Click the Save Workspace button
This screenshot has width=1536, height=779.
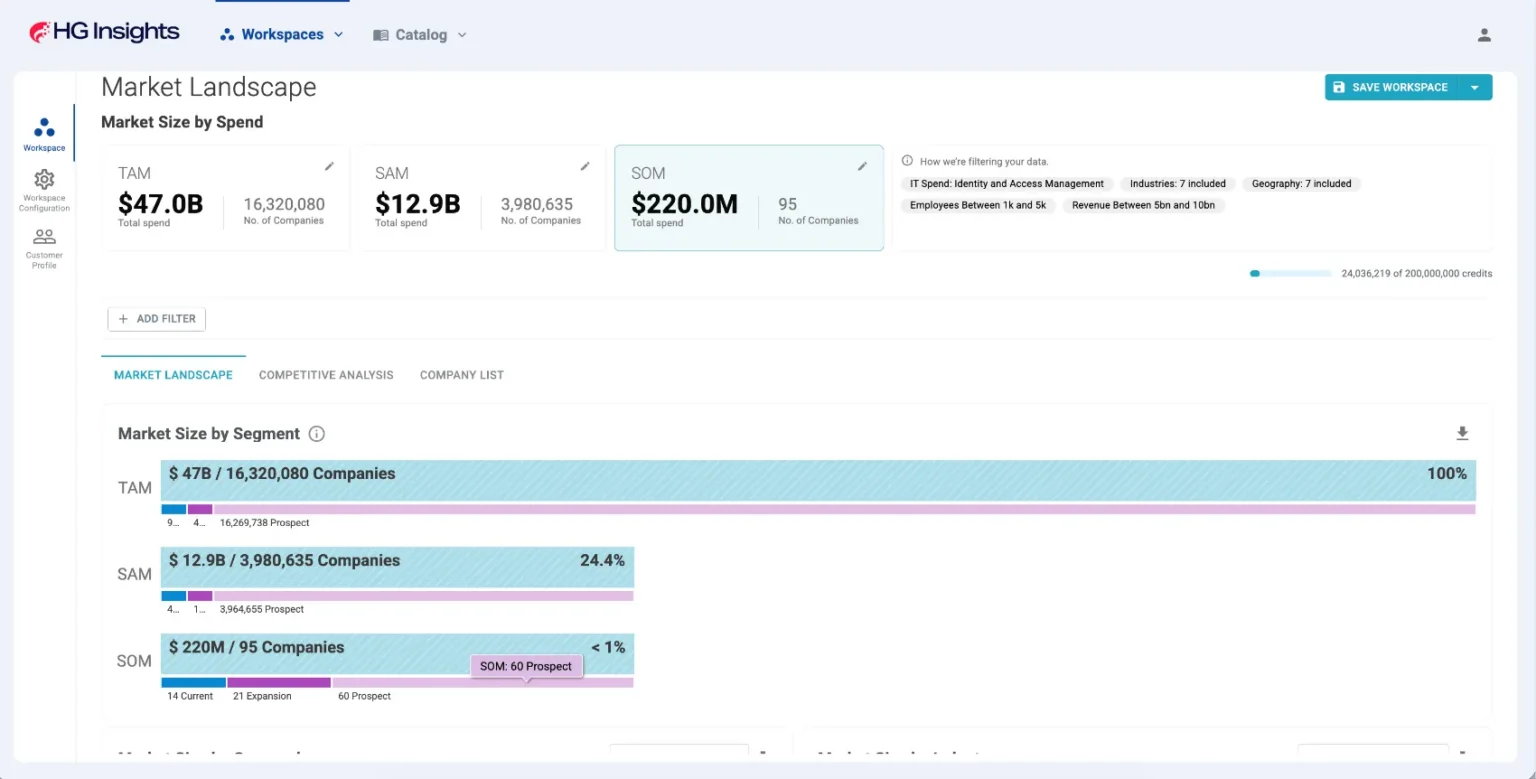1391,87
